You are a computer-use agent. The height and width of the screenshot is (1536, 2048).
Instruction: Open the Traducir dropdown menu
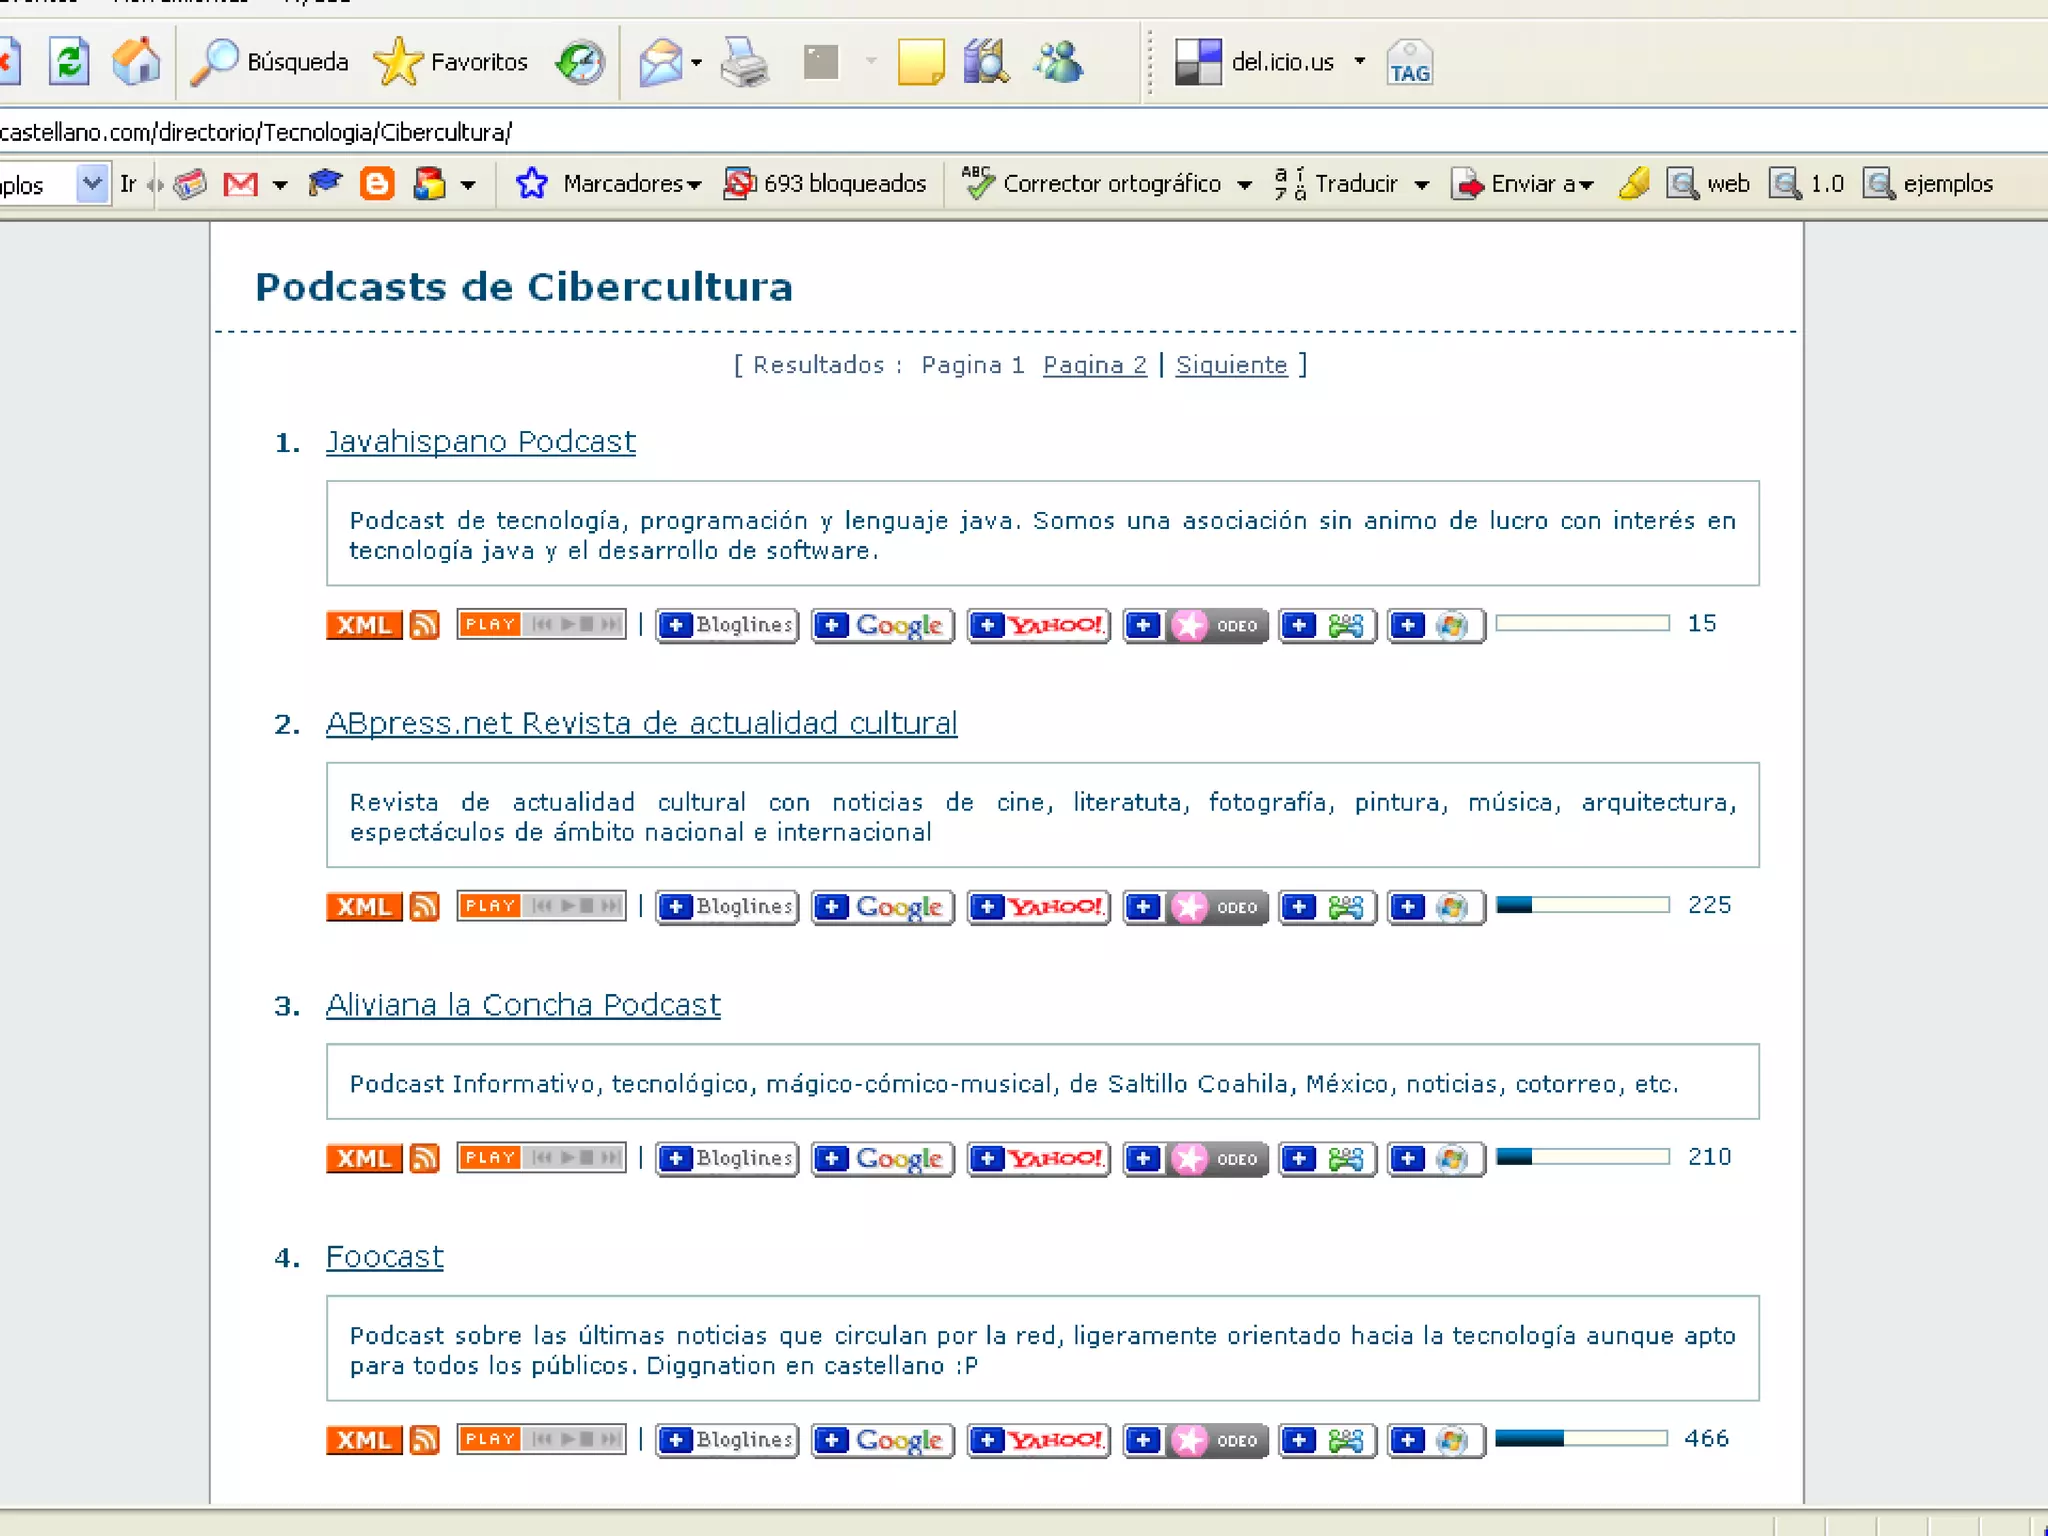[x=1421, y=185]
